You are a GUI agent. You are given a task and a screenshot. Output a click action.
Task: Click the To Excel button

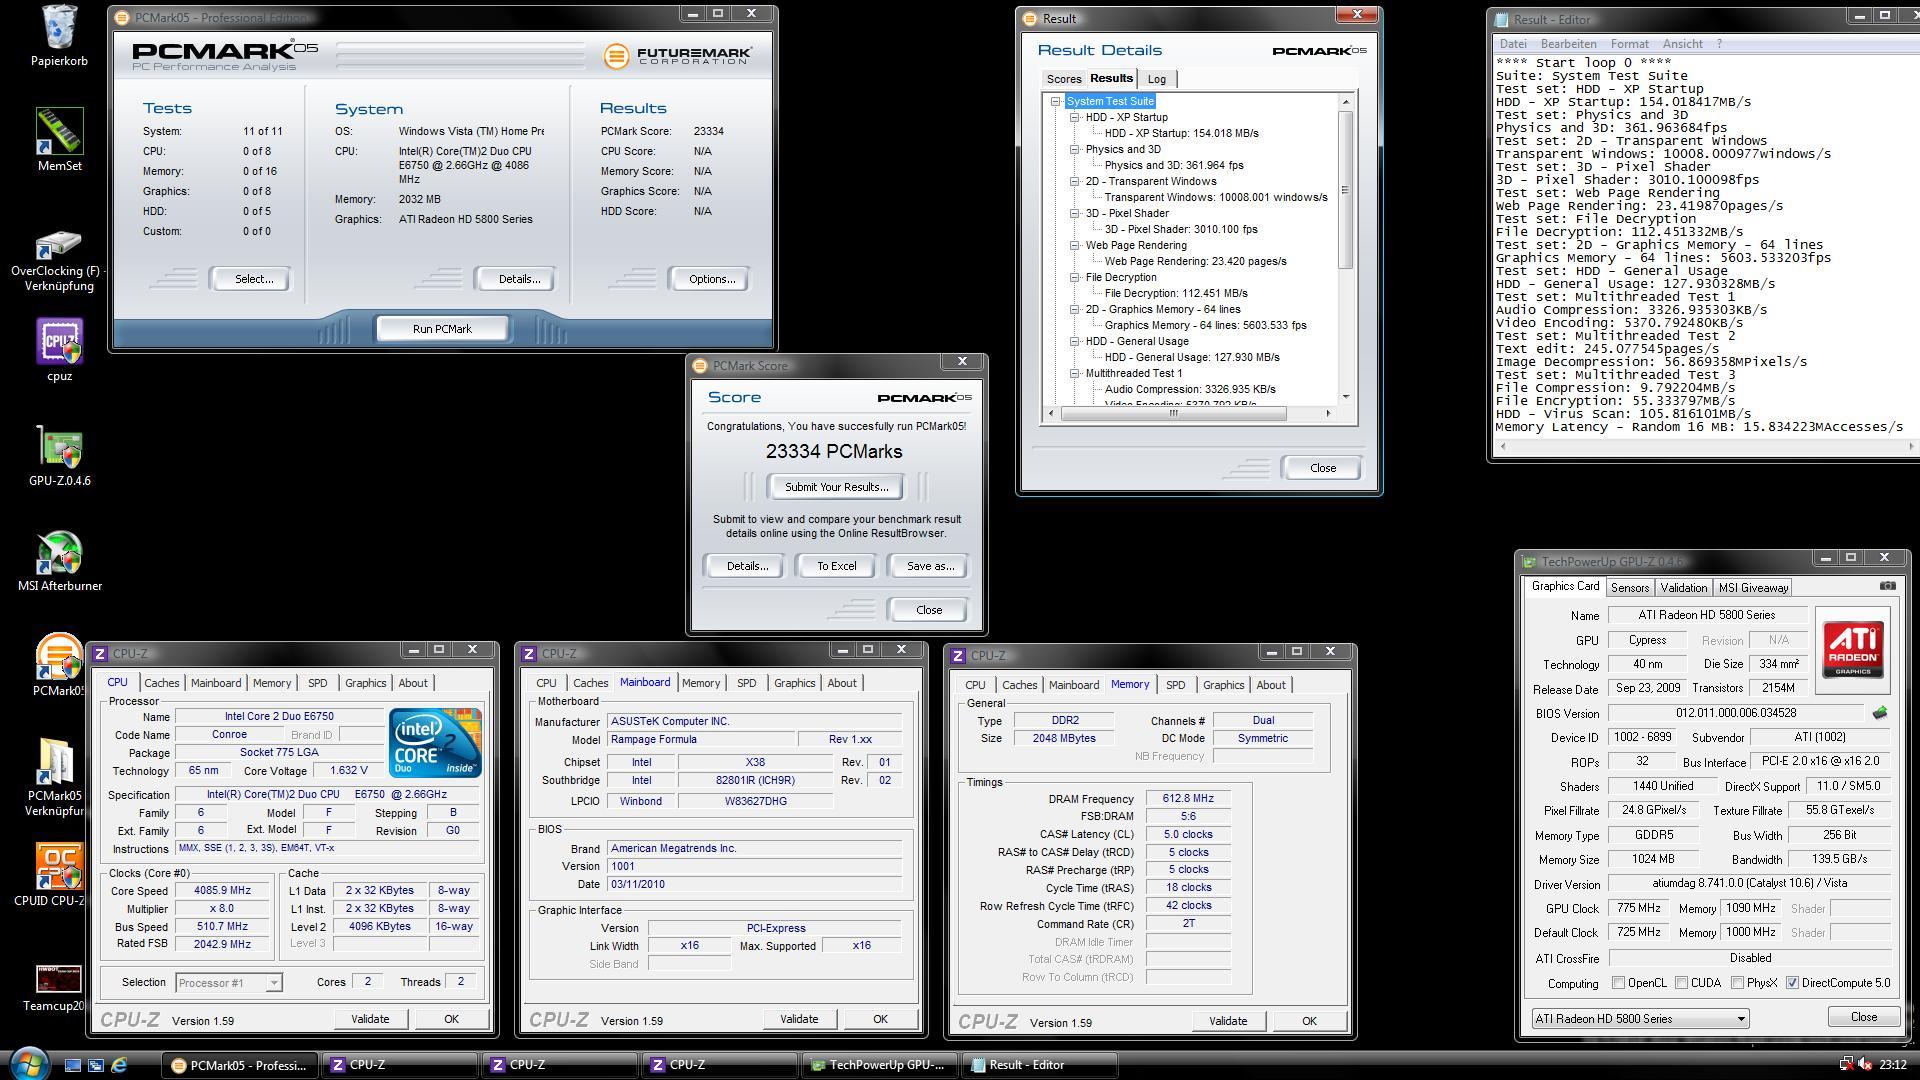[836, 566]
